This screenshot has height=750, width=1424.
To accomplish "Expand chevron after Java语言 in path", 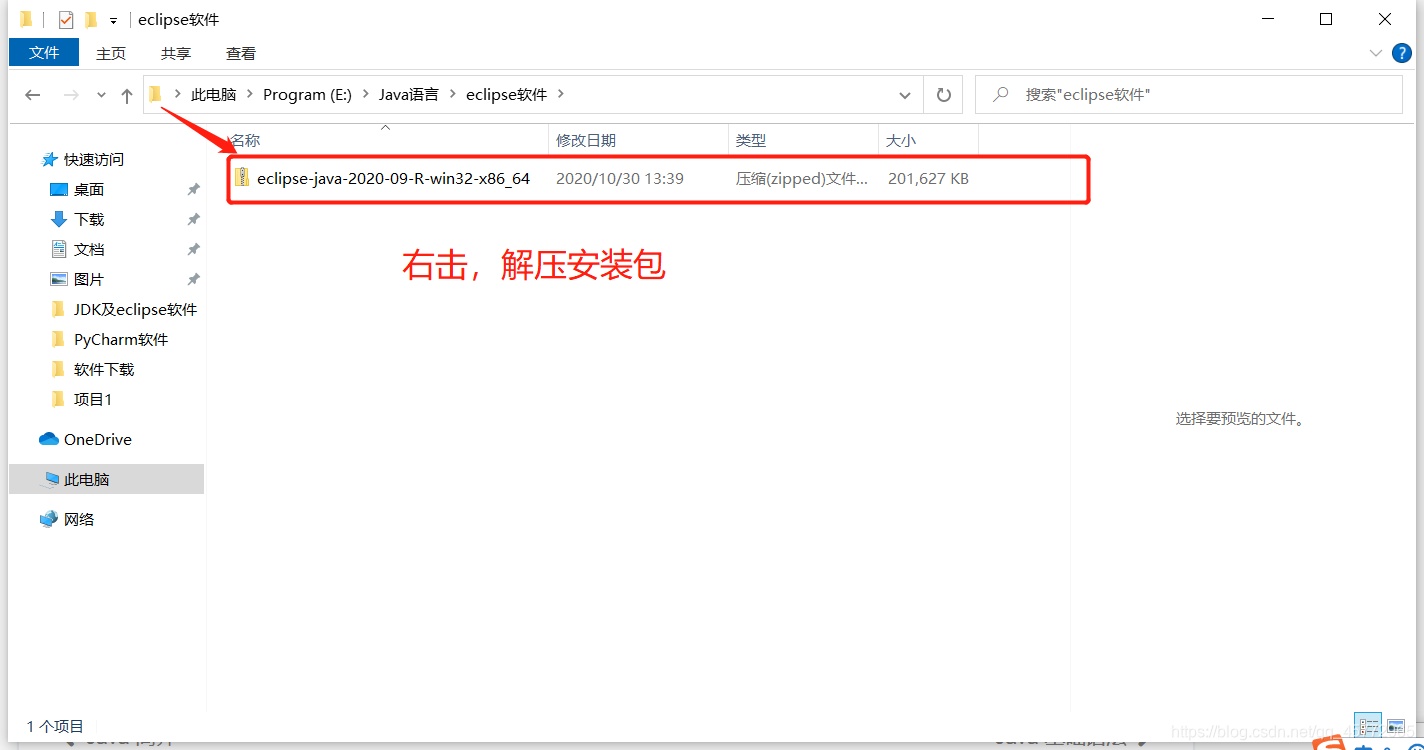I will [453, 95].
